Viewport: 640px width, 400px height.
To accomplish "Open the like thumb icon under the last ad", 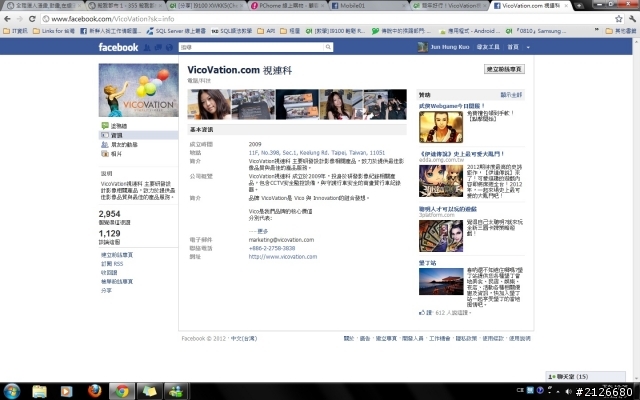I will pos(422,313).
